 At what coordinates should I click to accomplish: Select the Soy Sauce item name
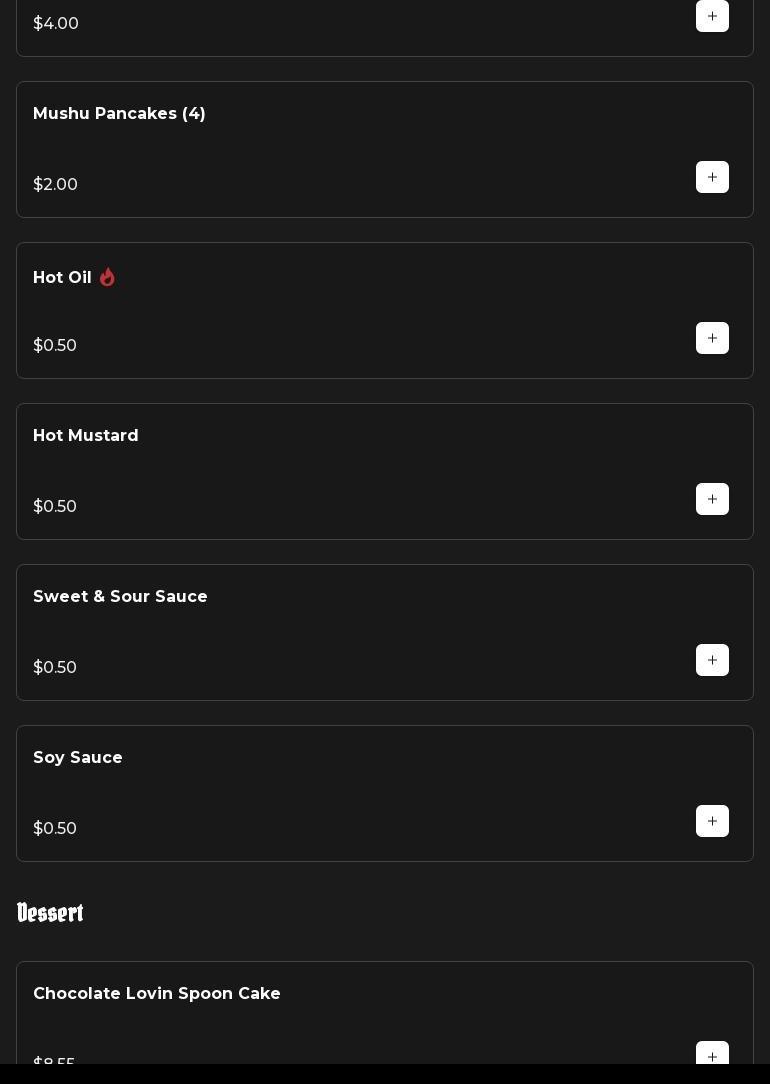pyautogui.click(x=78, y=758)
